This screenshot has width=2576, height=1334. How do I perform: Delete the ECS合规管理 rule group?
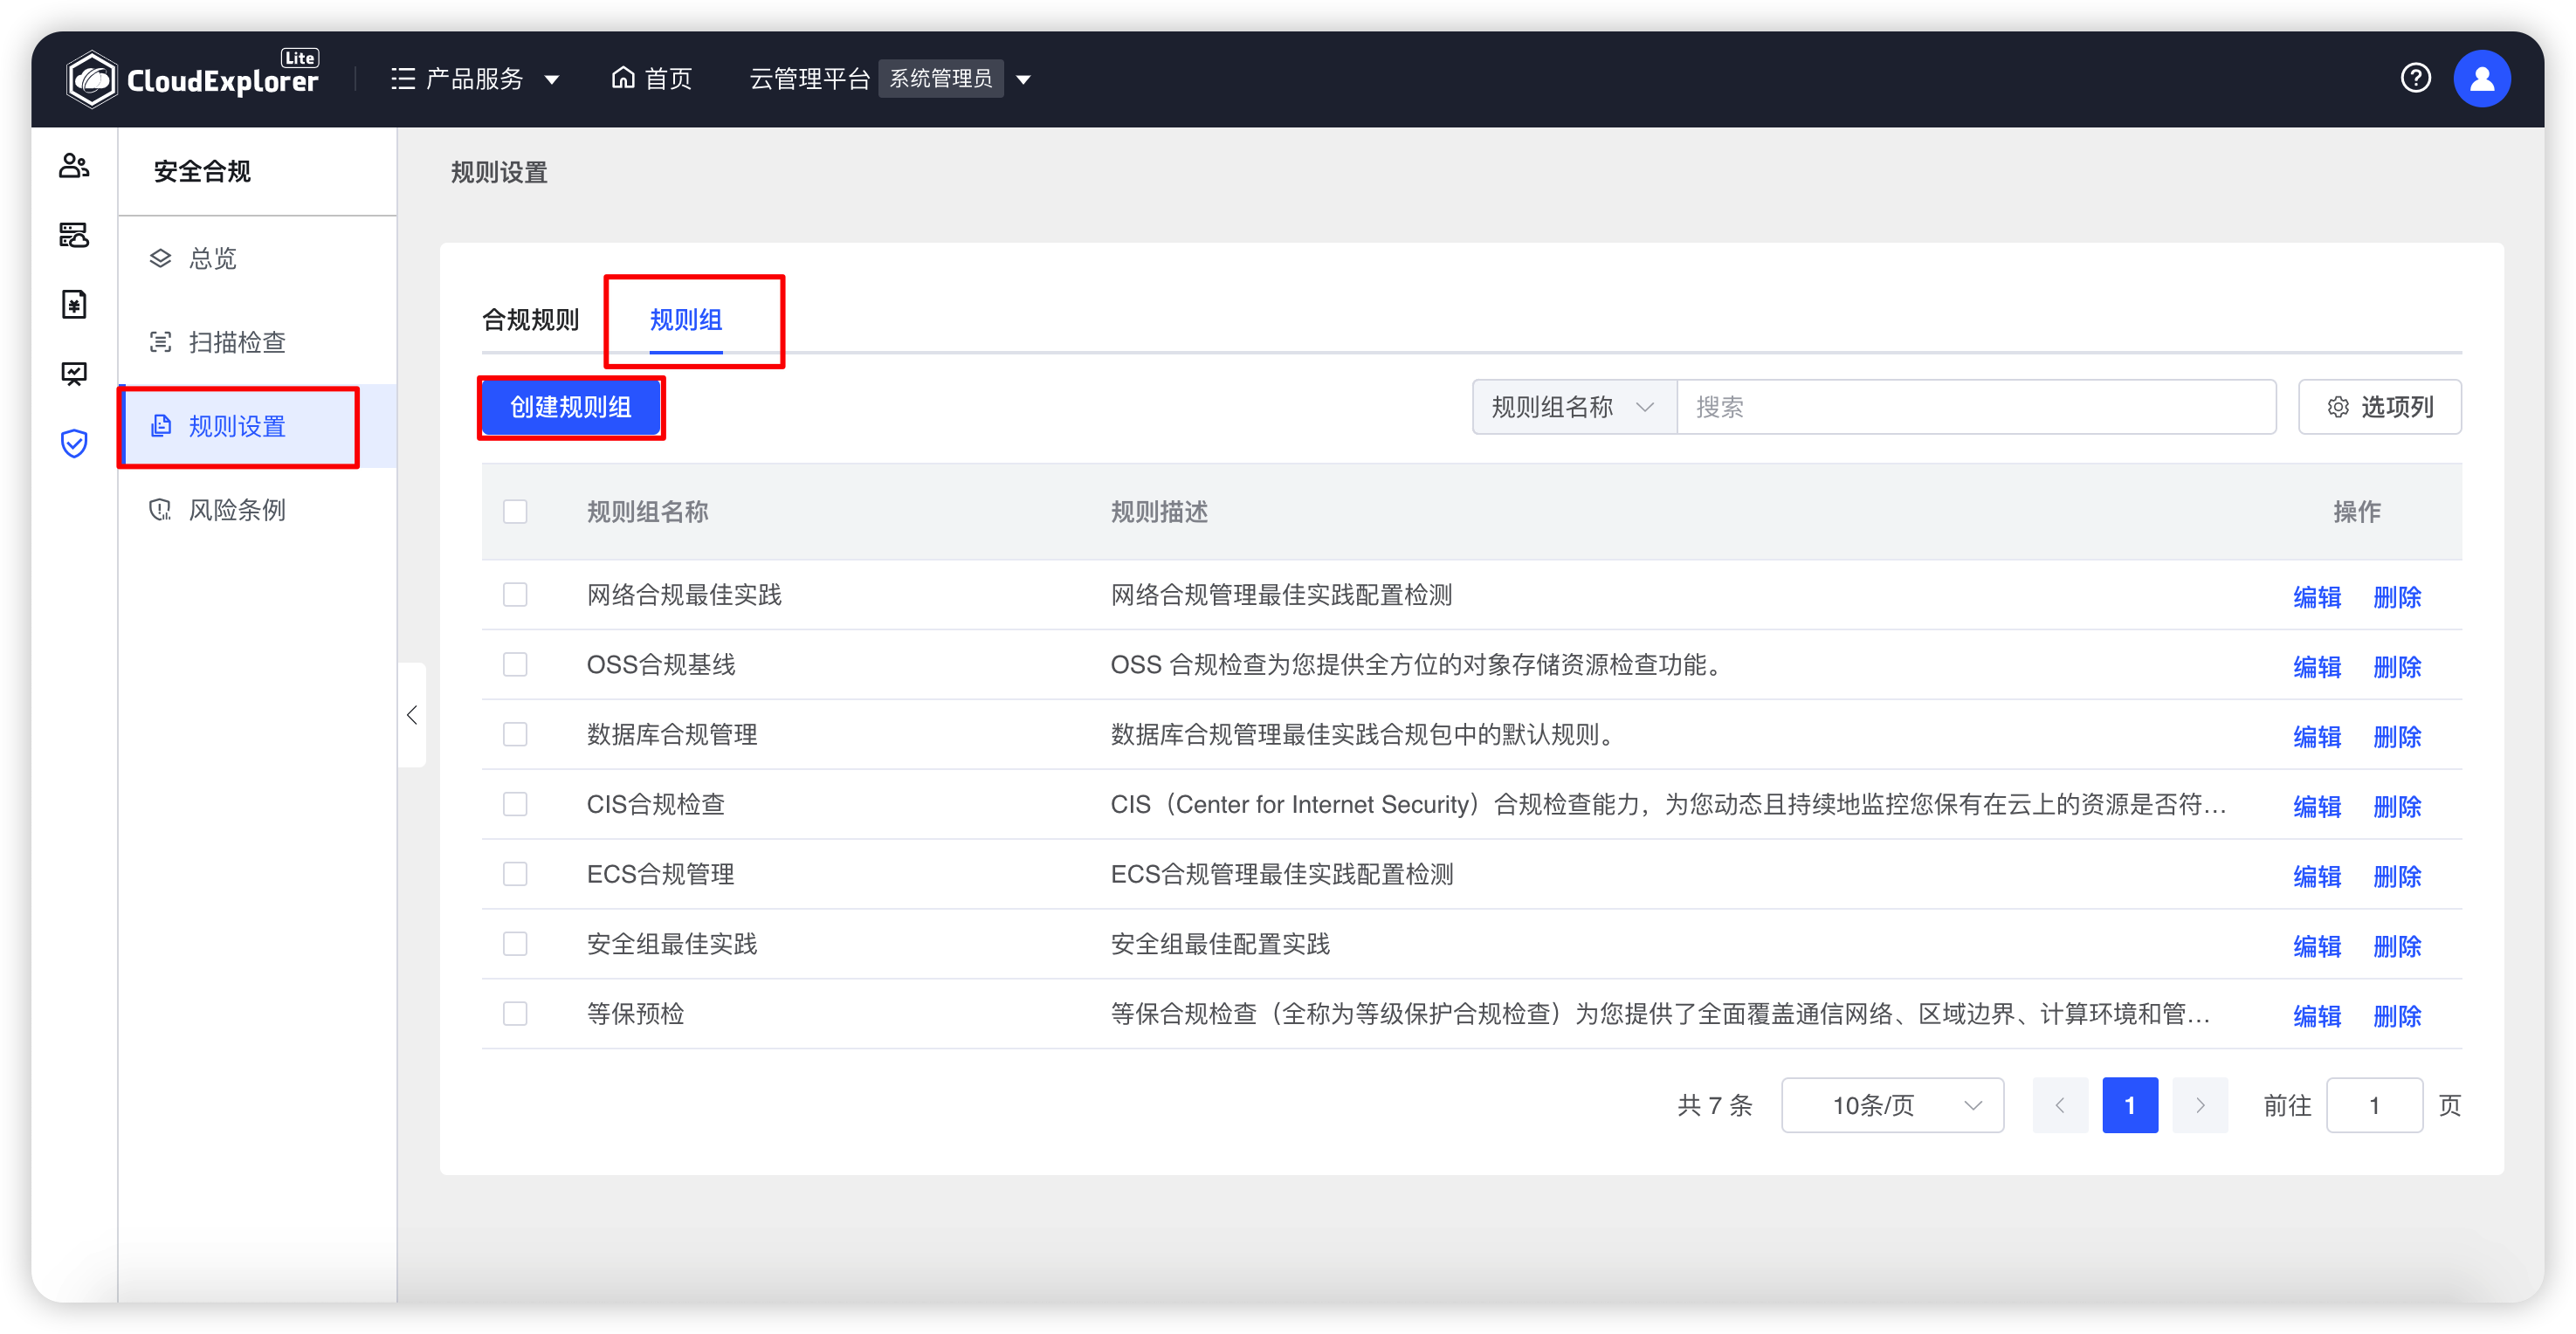2397,877
